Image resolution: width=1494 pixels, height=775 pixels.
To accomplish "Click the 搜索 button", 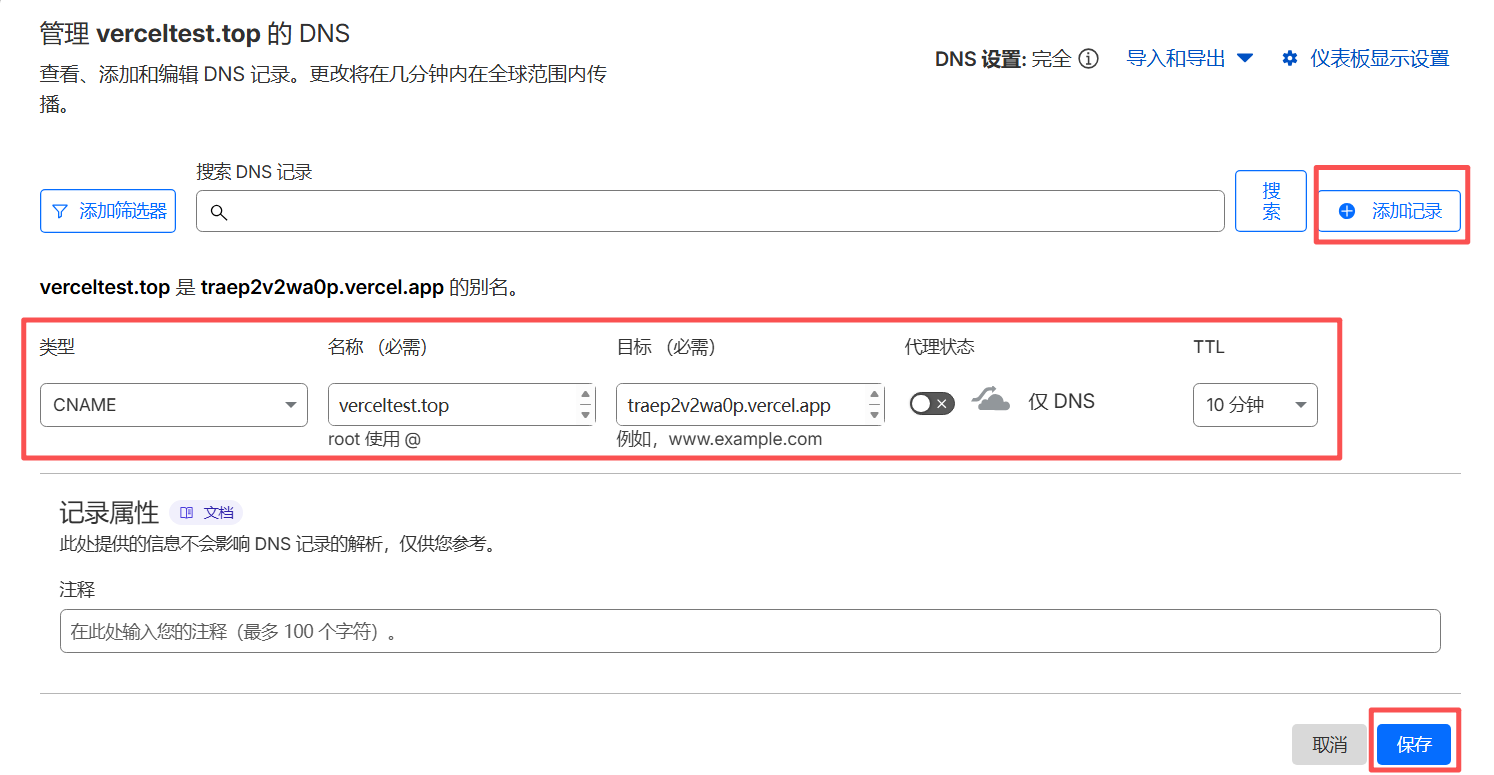I will pyautogui.click(x=1271, y=201).
